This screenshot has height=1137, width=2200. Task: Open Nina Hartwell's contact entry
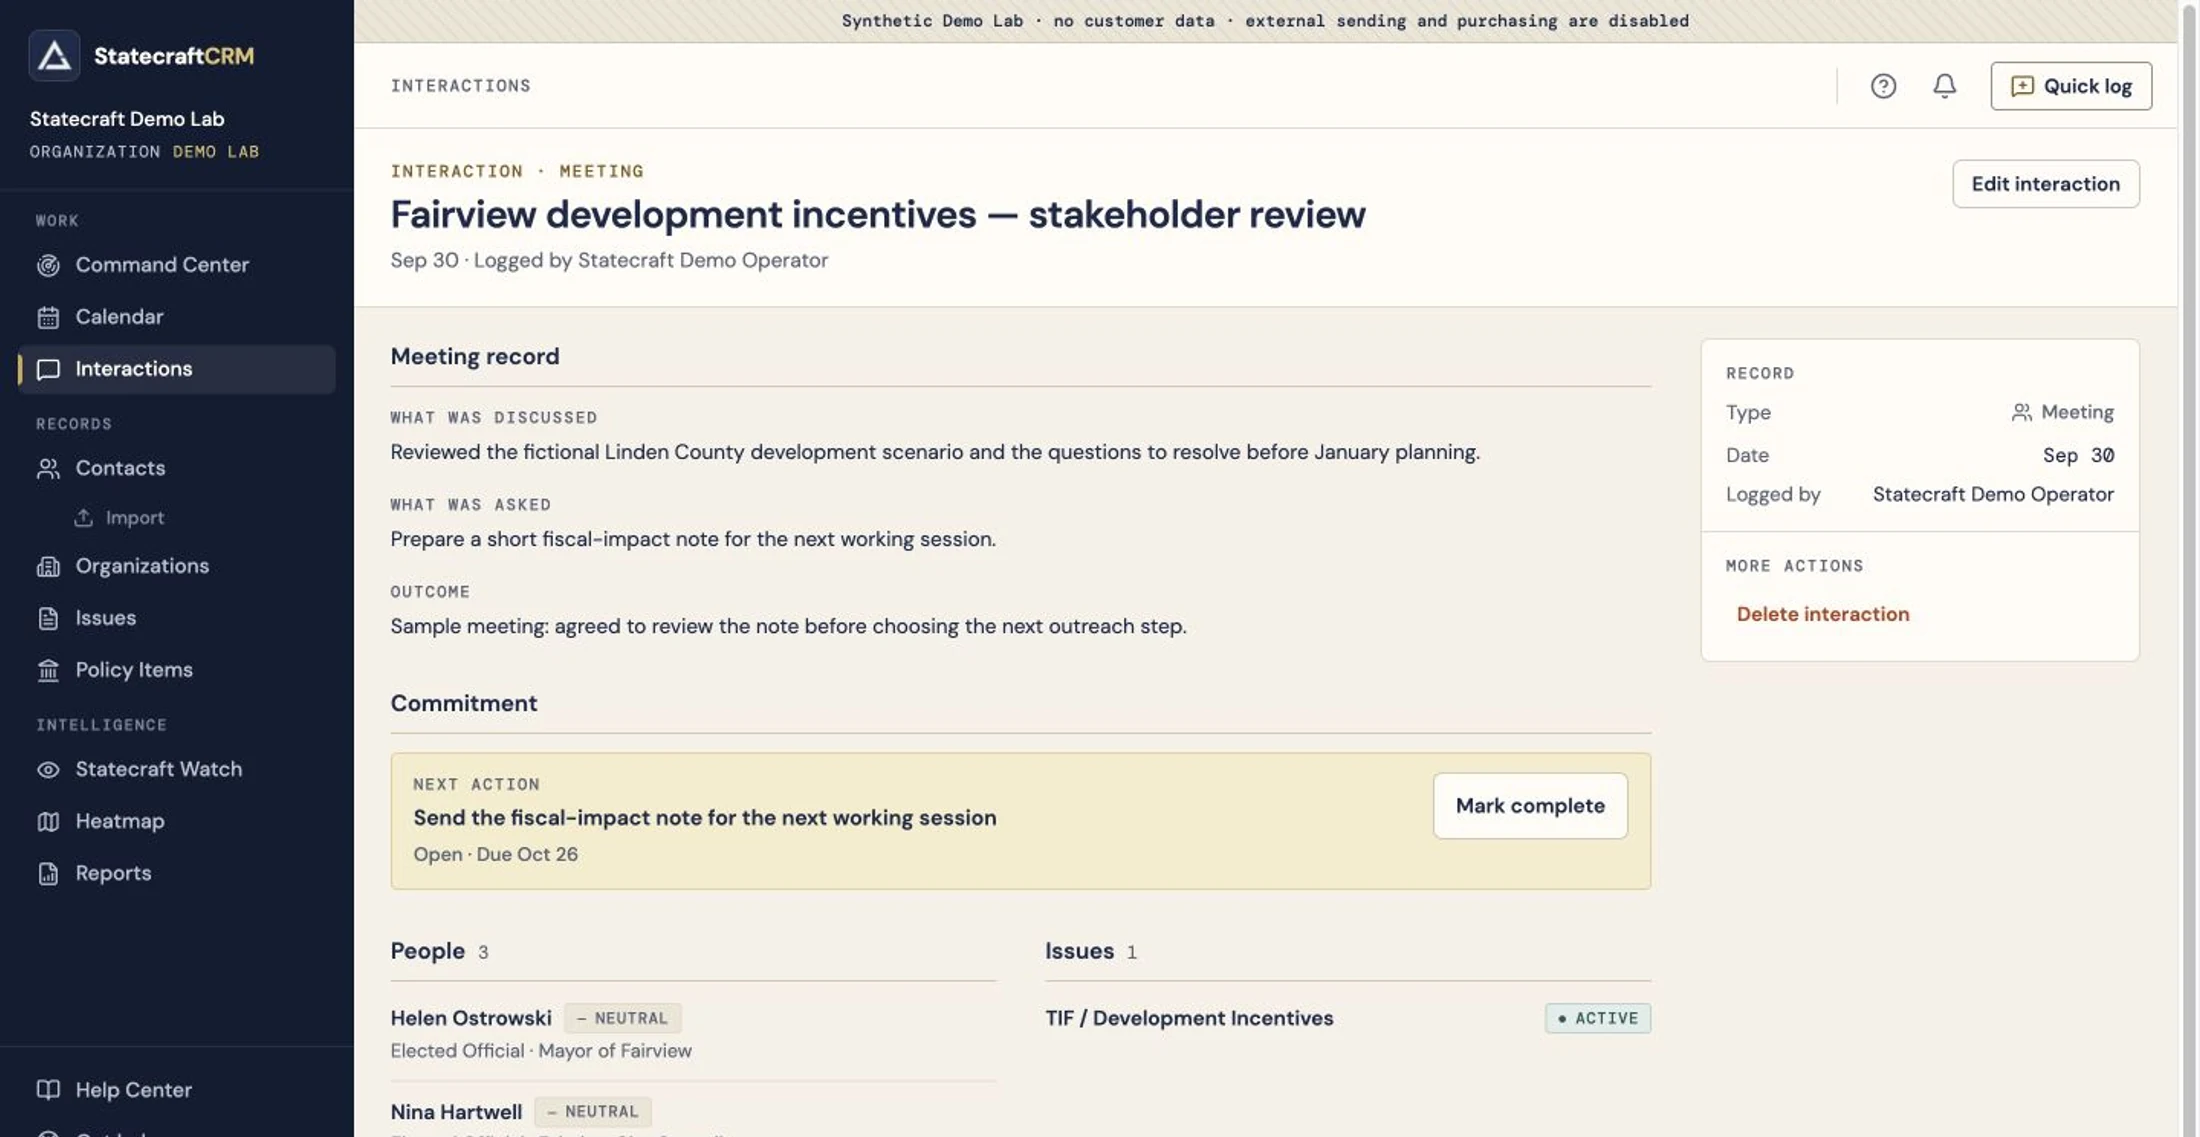point(456,1112)
